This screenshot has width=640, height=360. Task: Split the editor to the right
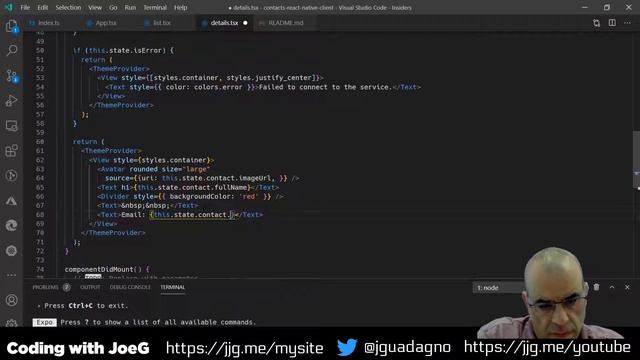click(612, 23)
